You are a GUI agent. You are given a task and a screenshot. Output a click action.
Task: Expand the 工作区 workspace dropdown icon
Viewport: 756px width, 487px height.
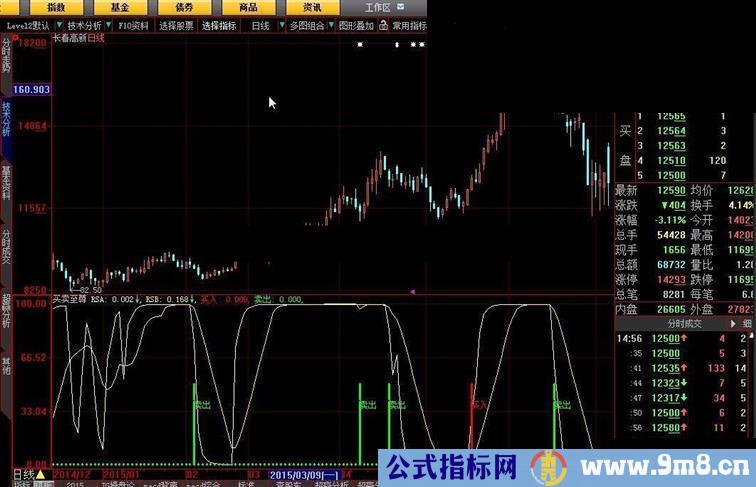(400, 7)
